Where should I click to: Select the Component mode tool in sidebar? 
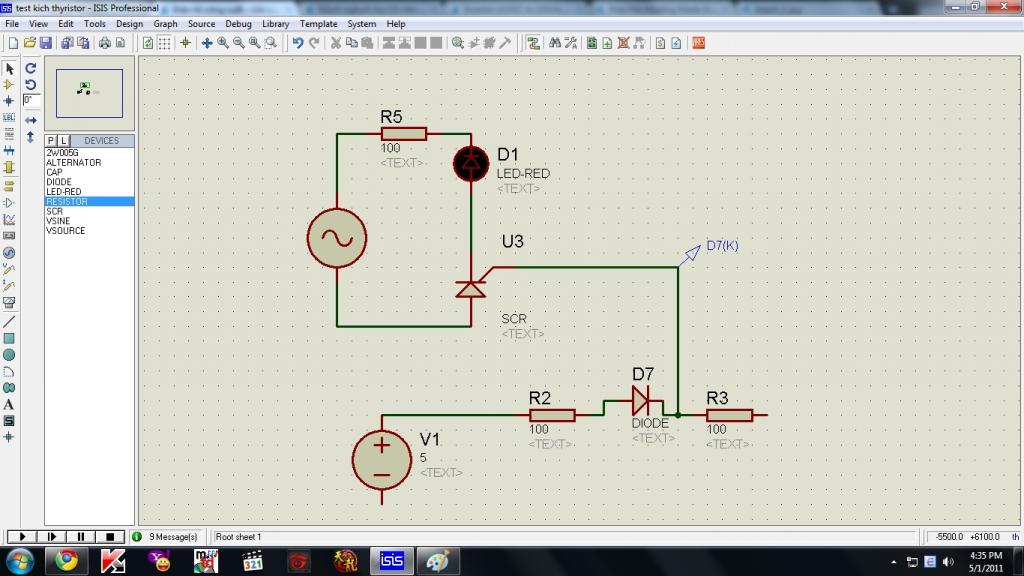click(8, 84)
